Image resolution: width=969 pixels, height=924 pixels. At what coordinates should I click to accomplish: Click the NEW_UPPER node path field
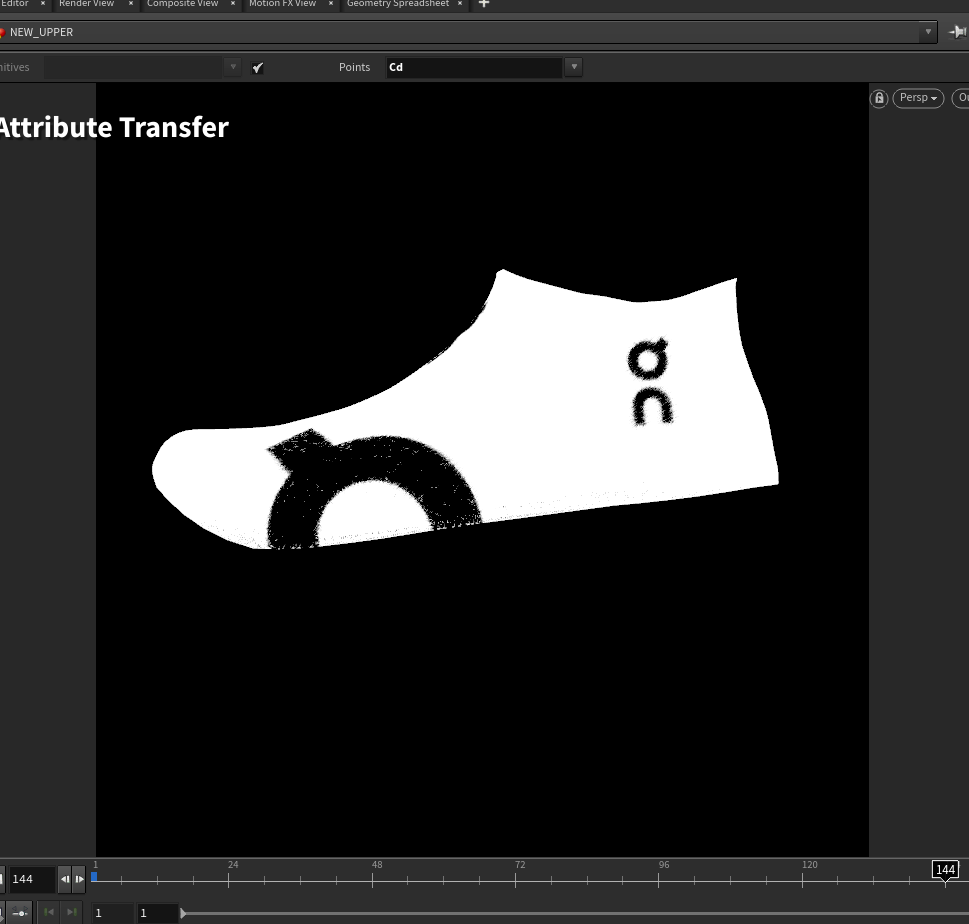(460, 32)
